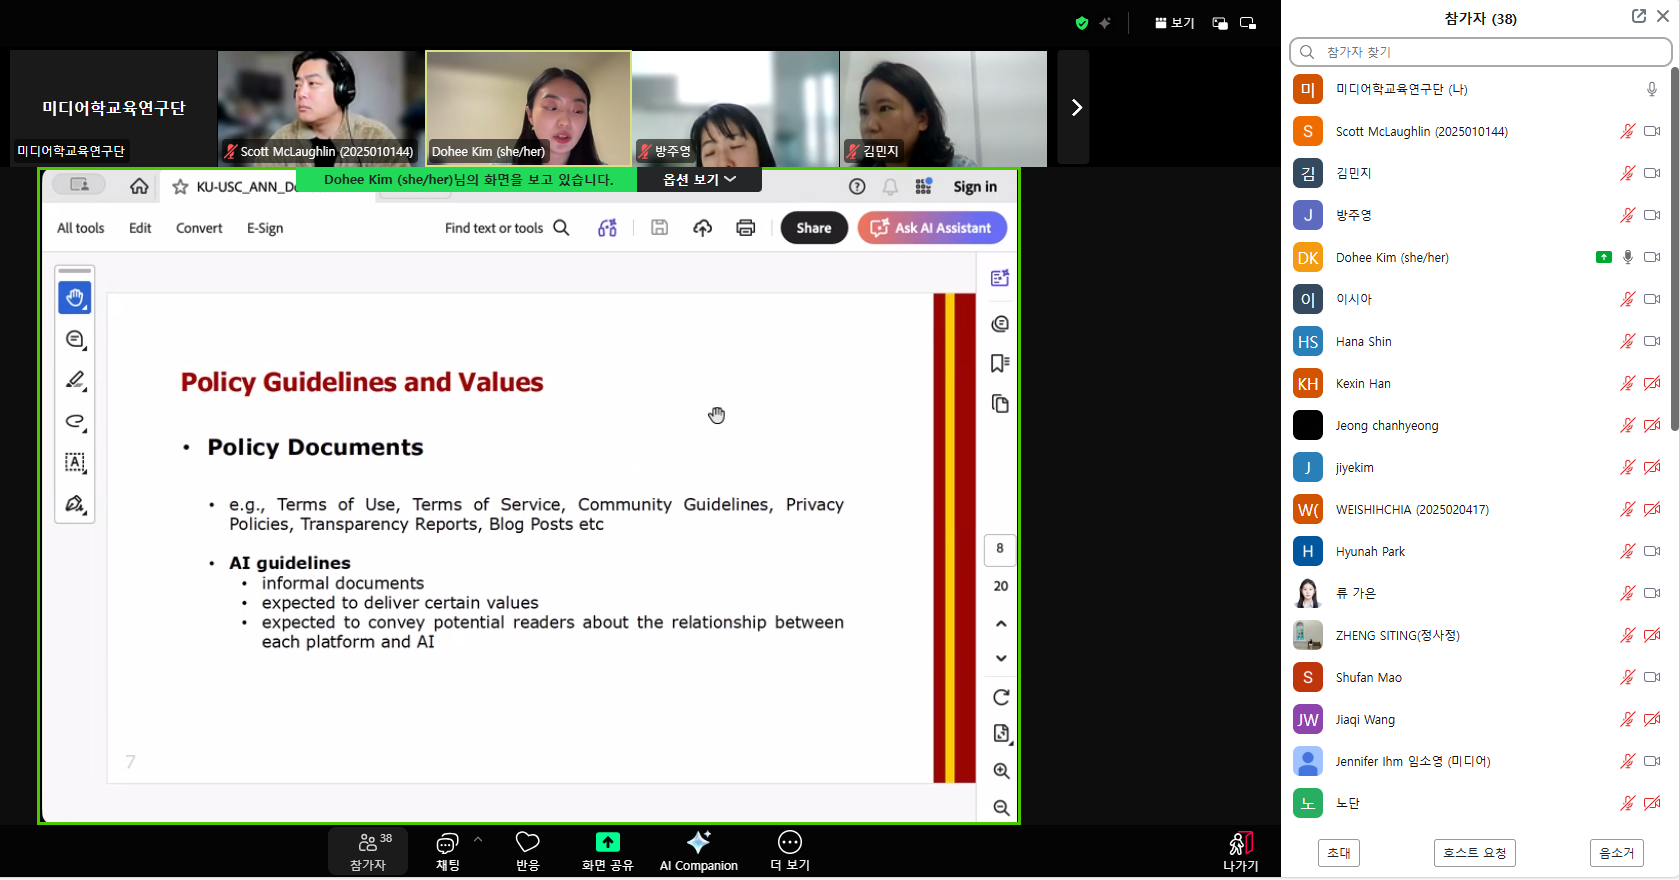
Task: Select Dohee Kim in participants list
Action: point(1391,257)
